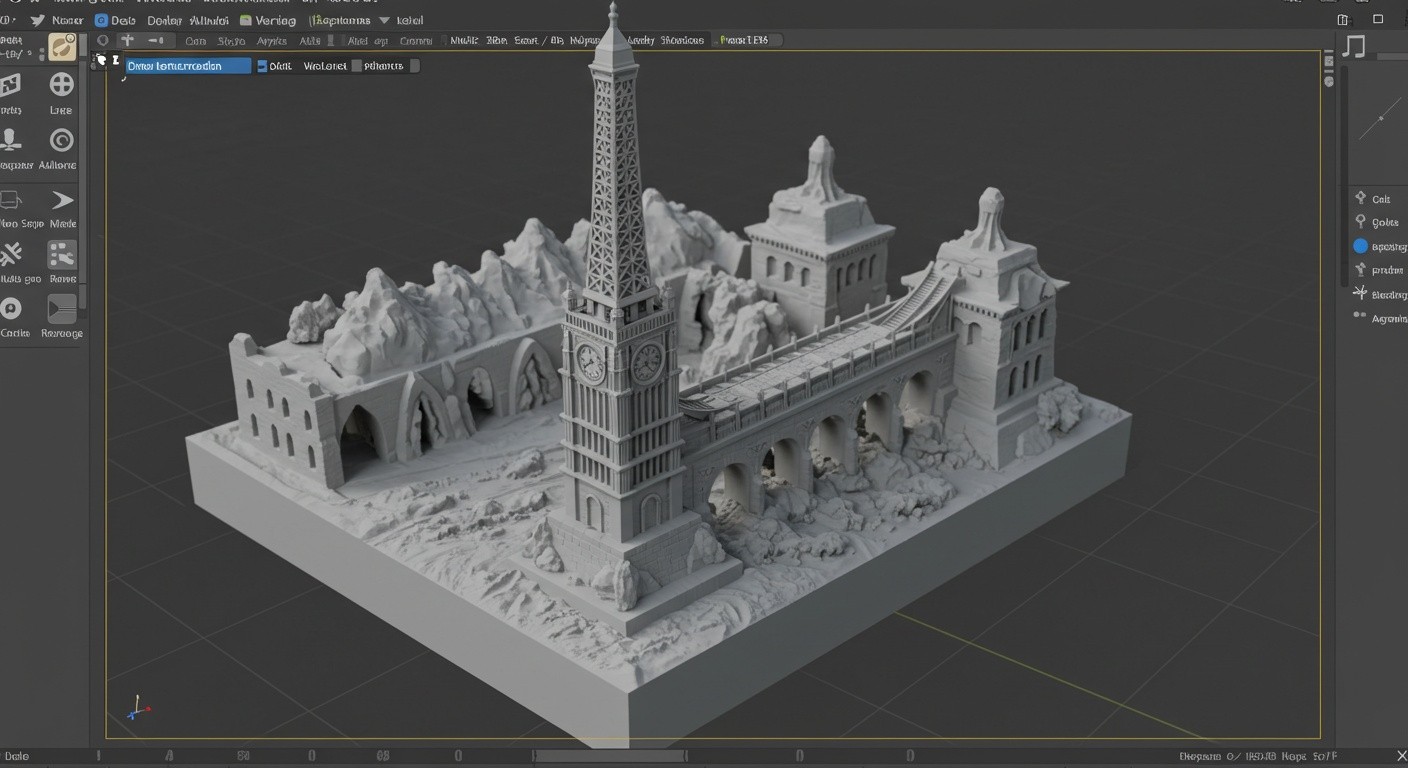Click the music note icon in right panel
Screen dimensions: 1408x768
[x=1355, y=47]
